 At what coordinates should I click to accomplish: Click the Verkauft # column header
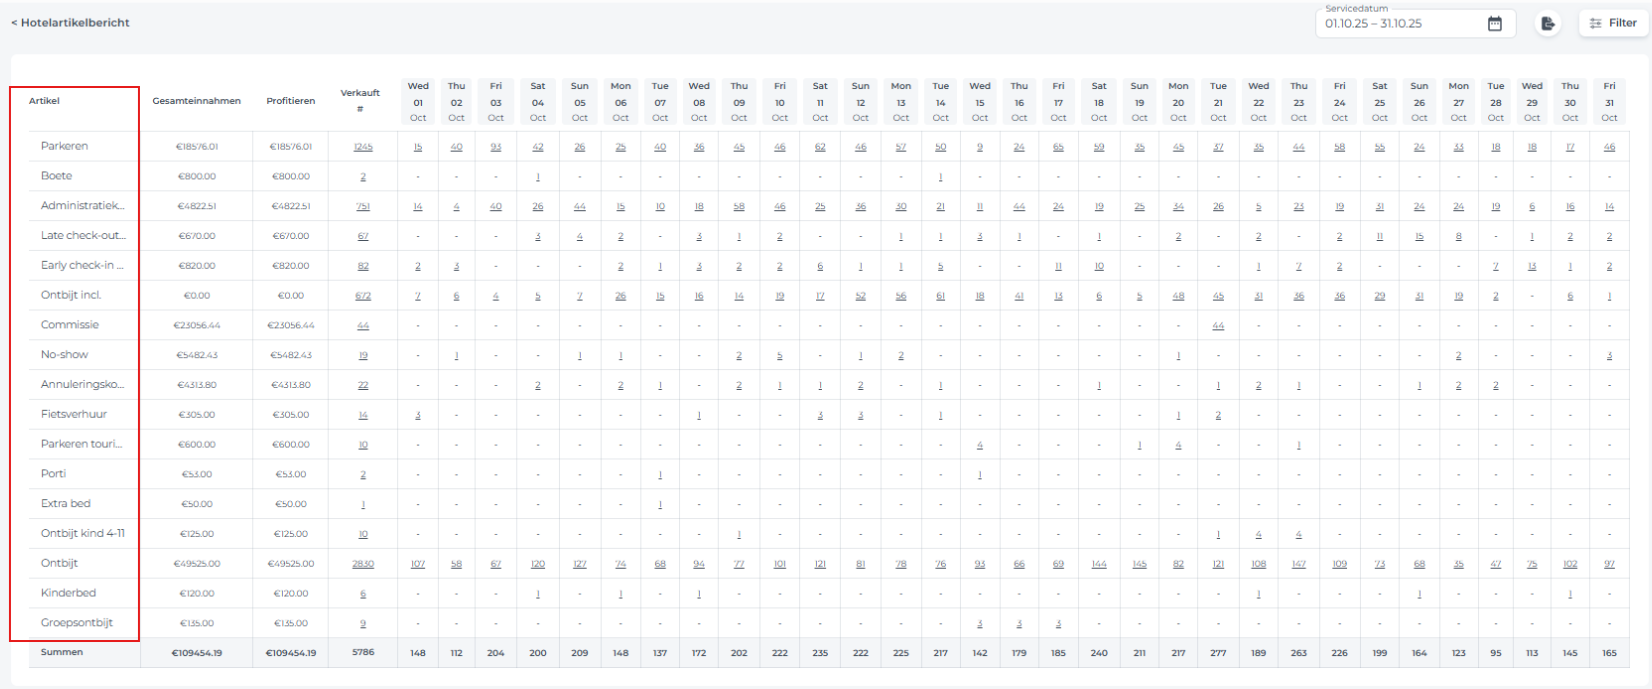pyautogui.click(x=360, y=101)
